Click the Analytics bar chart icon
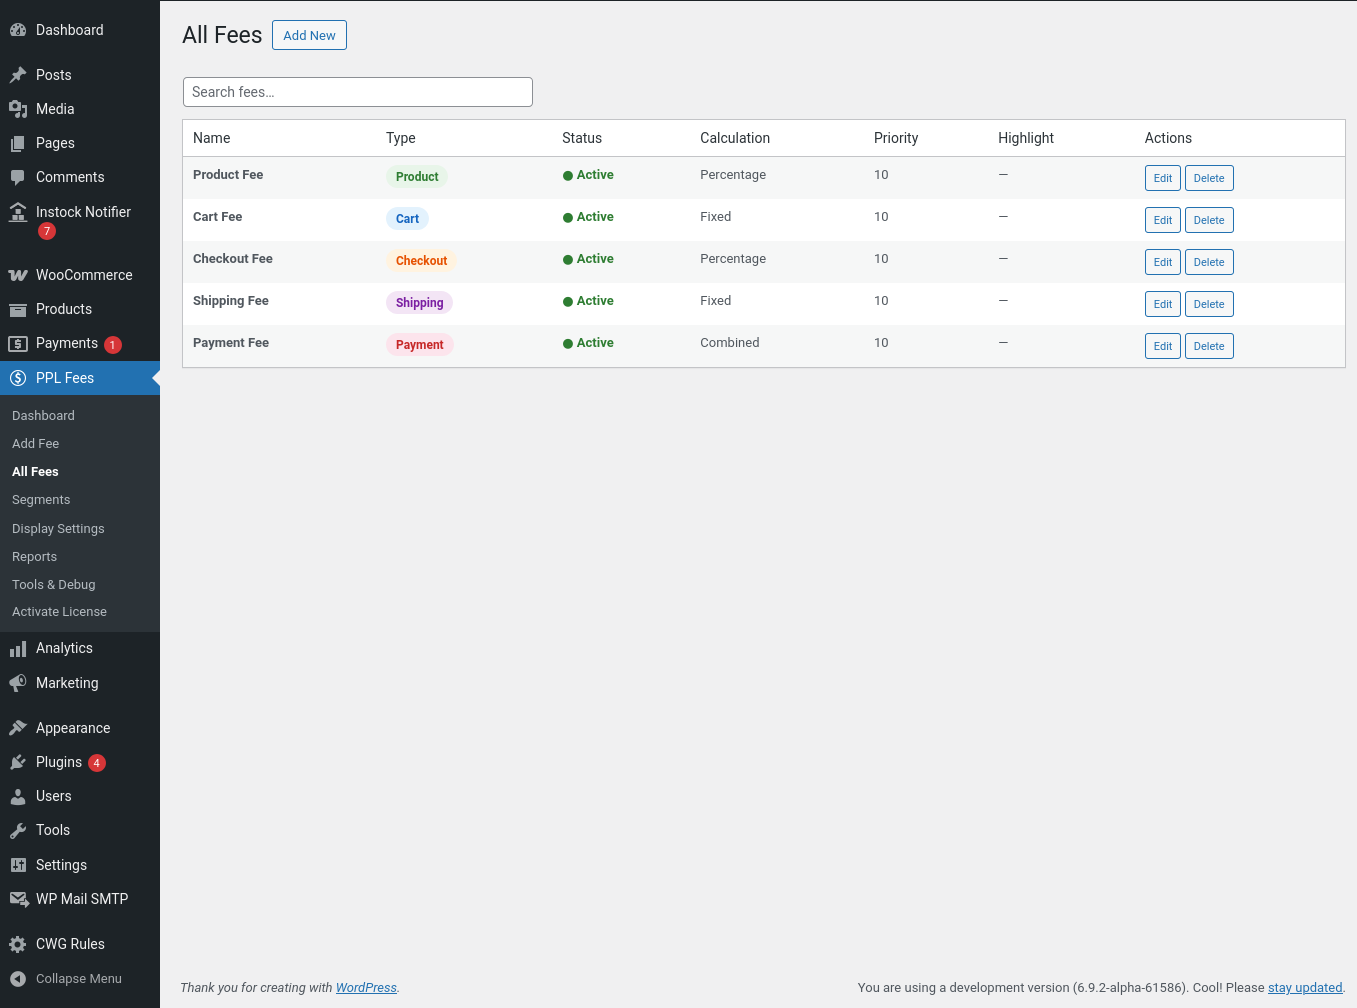Viewport: 1357px width, 1008px height. 18,649
